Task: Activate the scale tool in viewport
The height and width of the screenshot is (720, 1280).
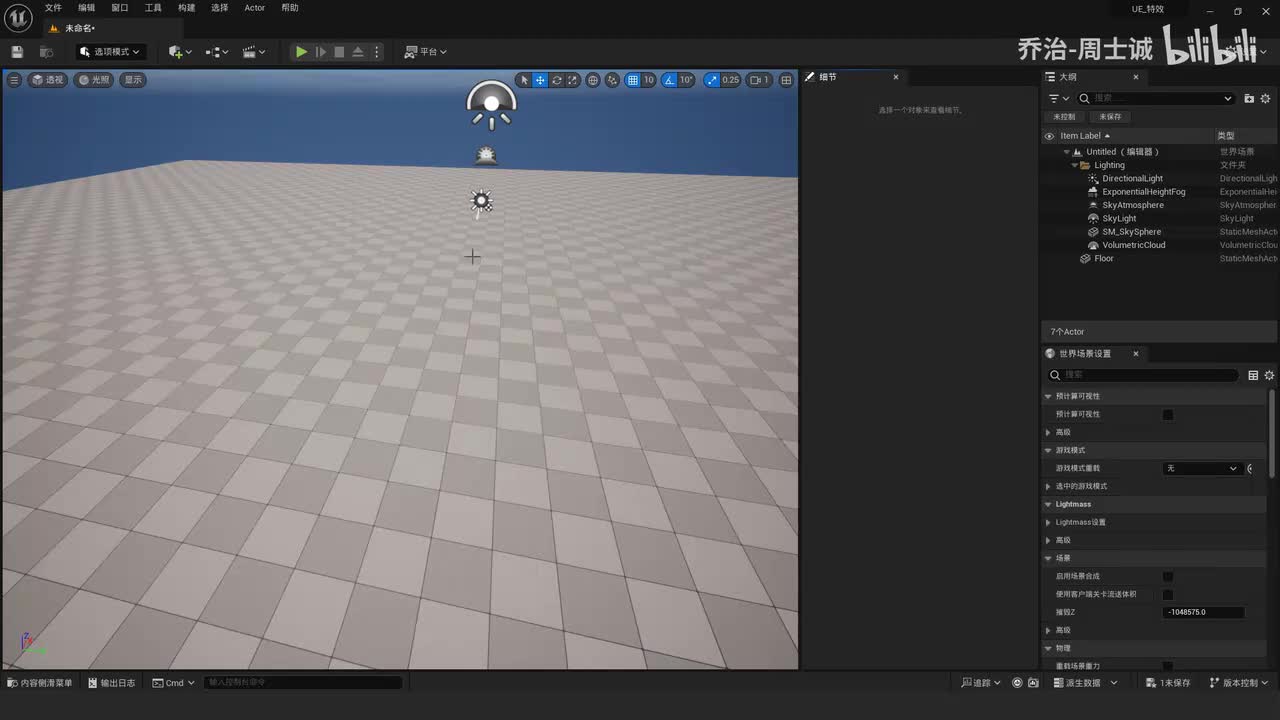Action: pos(573,80)
